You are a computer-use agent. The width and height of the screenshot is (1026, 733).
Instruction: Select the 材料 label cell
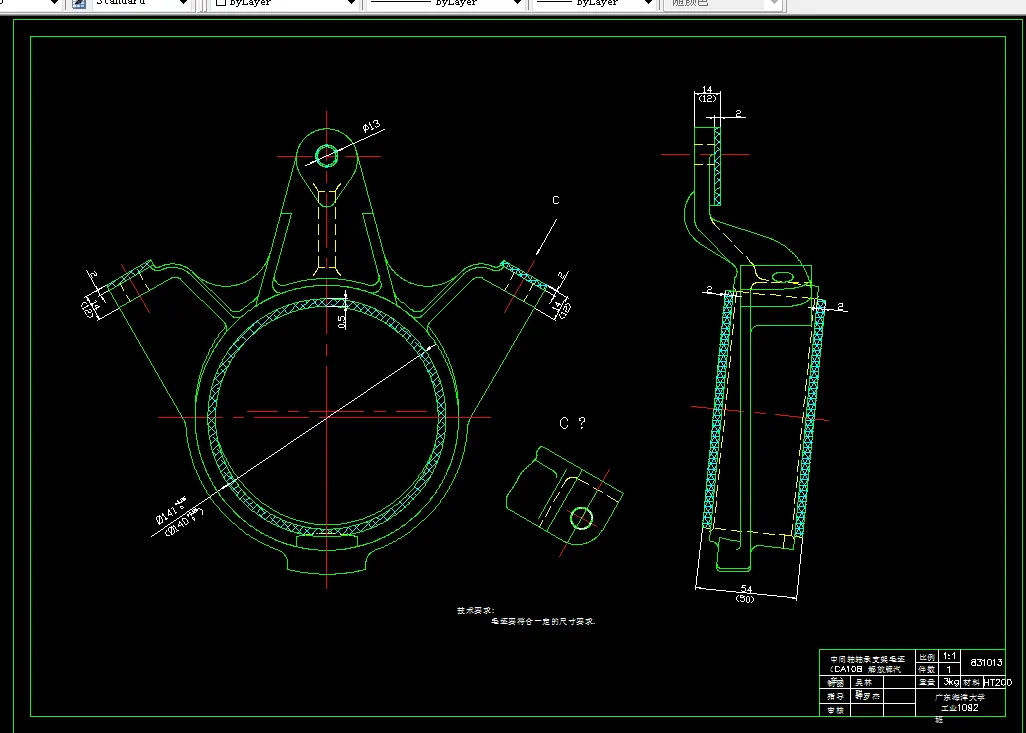click(x=971, y=683)
